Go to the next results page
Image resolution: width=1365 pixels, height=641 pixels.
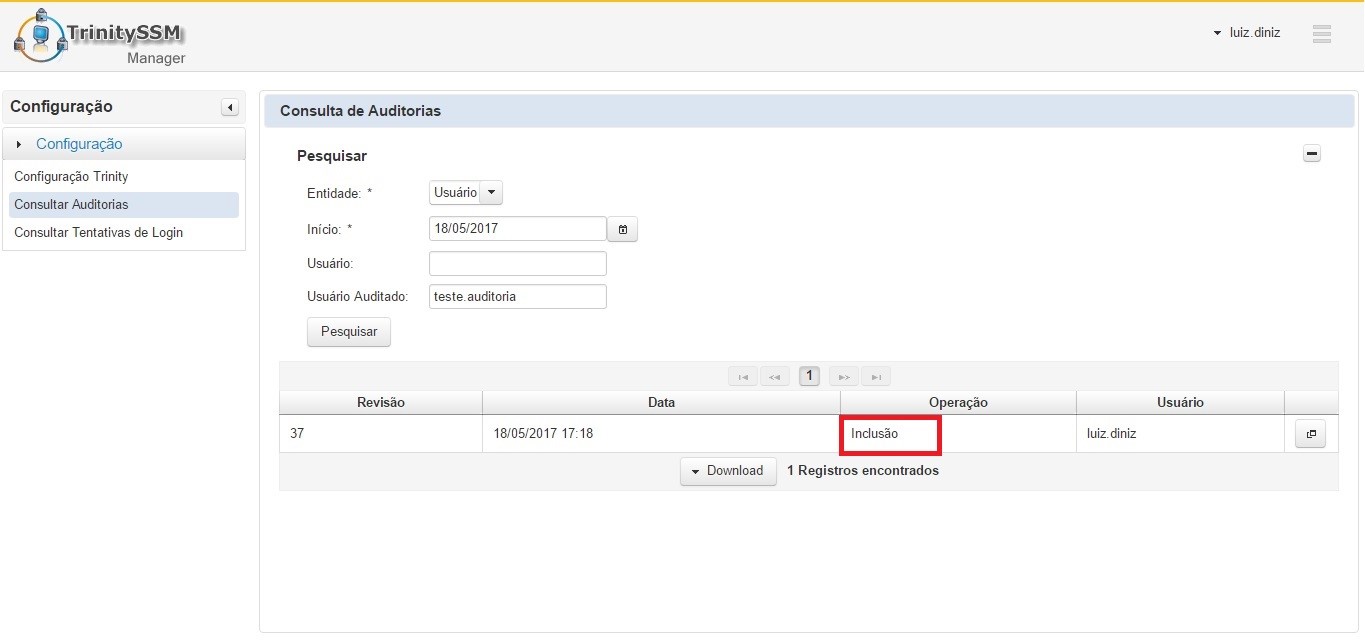coord(843,377)
